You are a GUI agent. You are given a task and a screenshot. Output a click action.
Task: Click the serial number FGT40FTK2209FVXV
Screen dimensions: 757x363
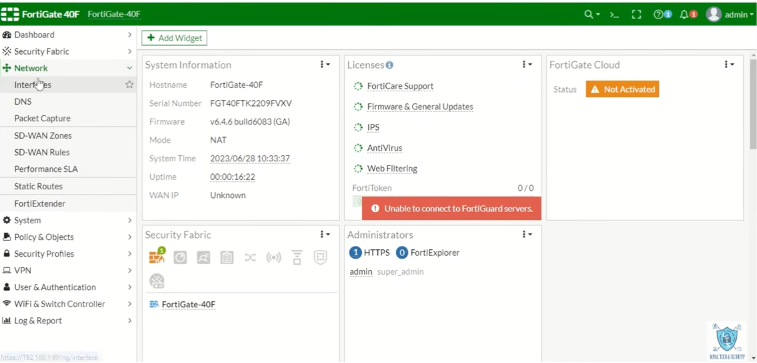coord(251,104)
